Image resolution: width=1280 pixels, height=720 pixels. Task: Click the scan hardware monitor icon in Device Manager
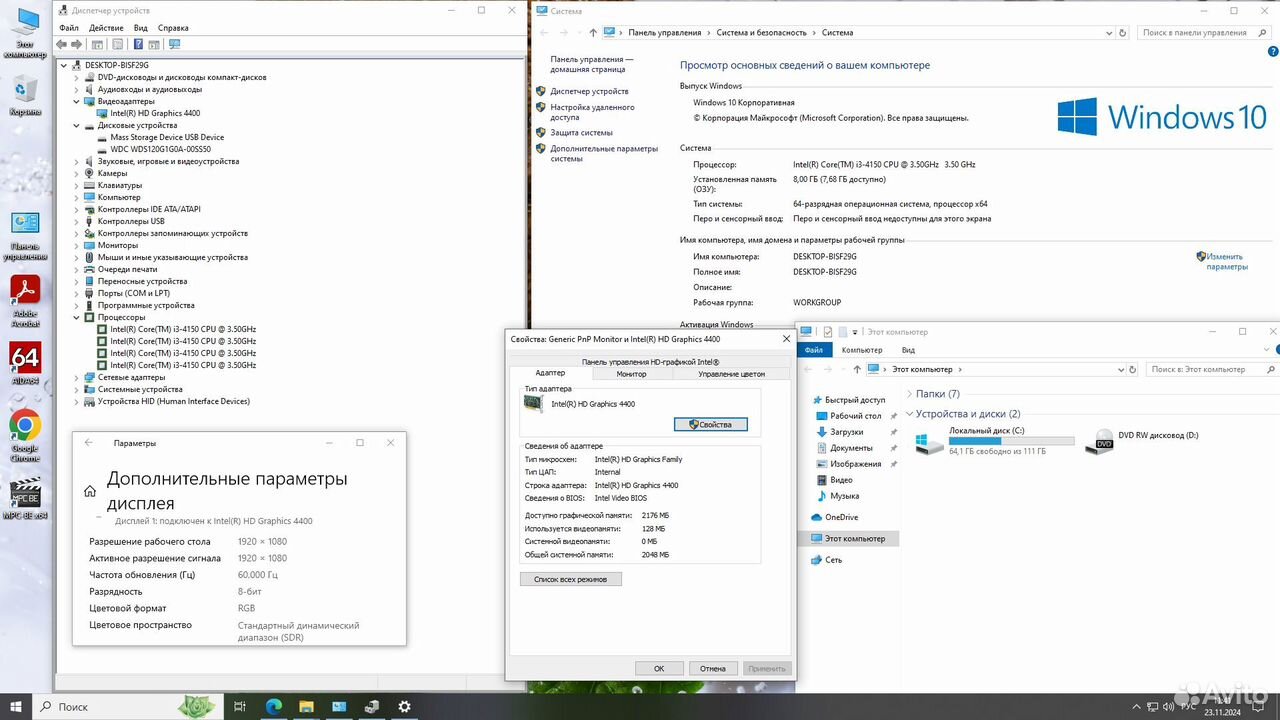175,44
